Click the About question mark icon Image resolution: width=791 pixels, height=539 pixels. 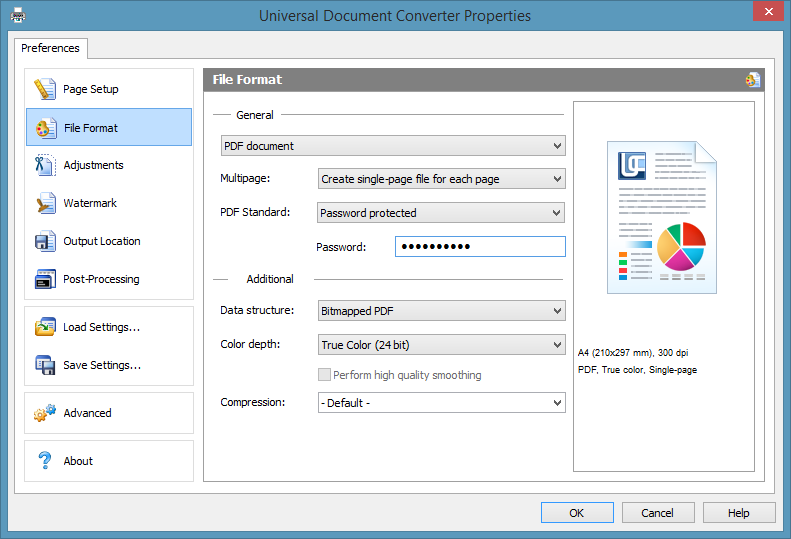click(x=45, y=460)
